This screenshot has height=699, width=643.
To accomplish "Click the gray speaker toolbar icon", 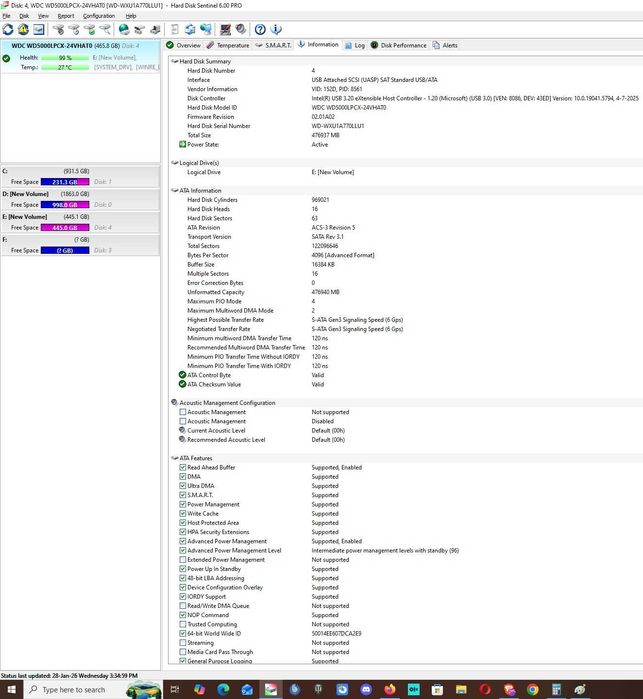I will 241,29.
